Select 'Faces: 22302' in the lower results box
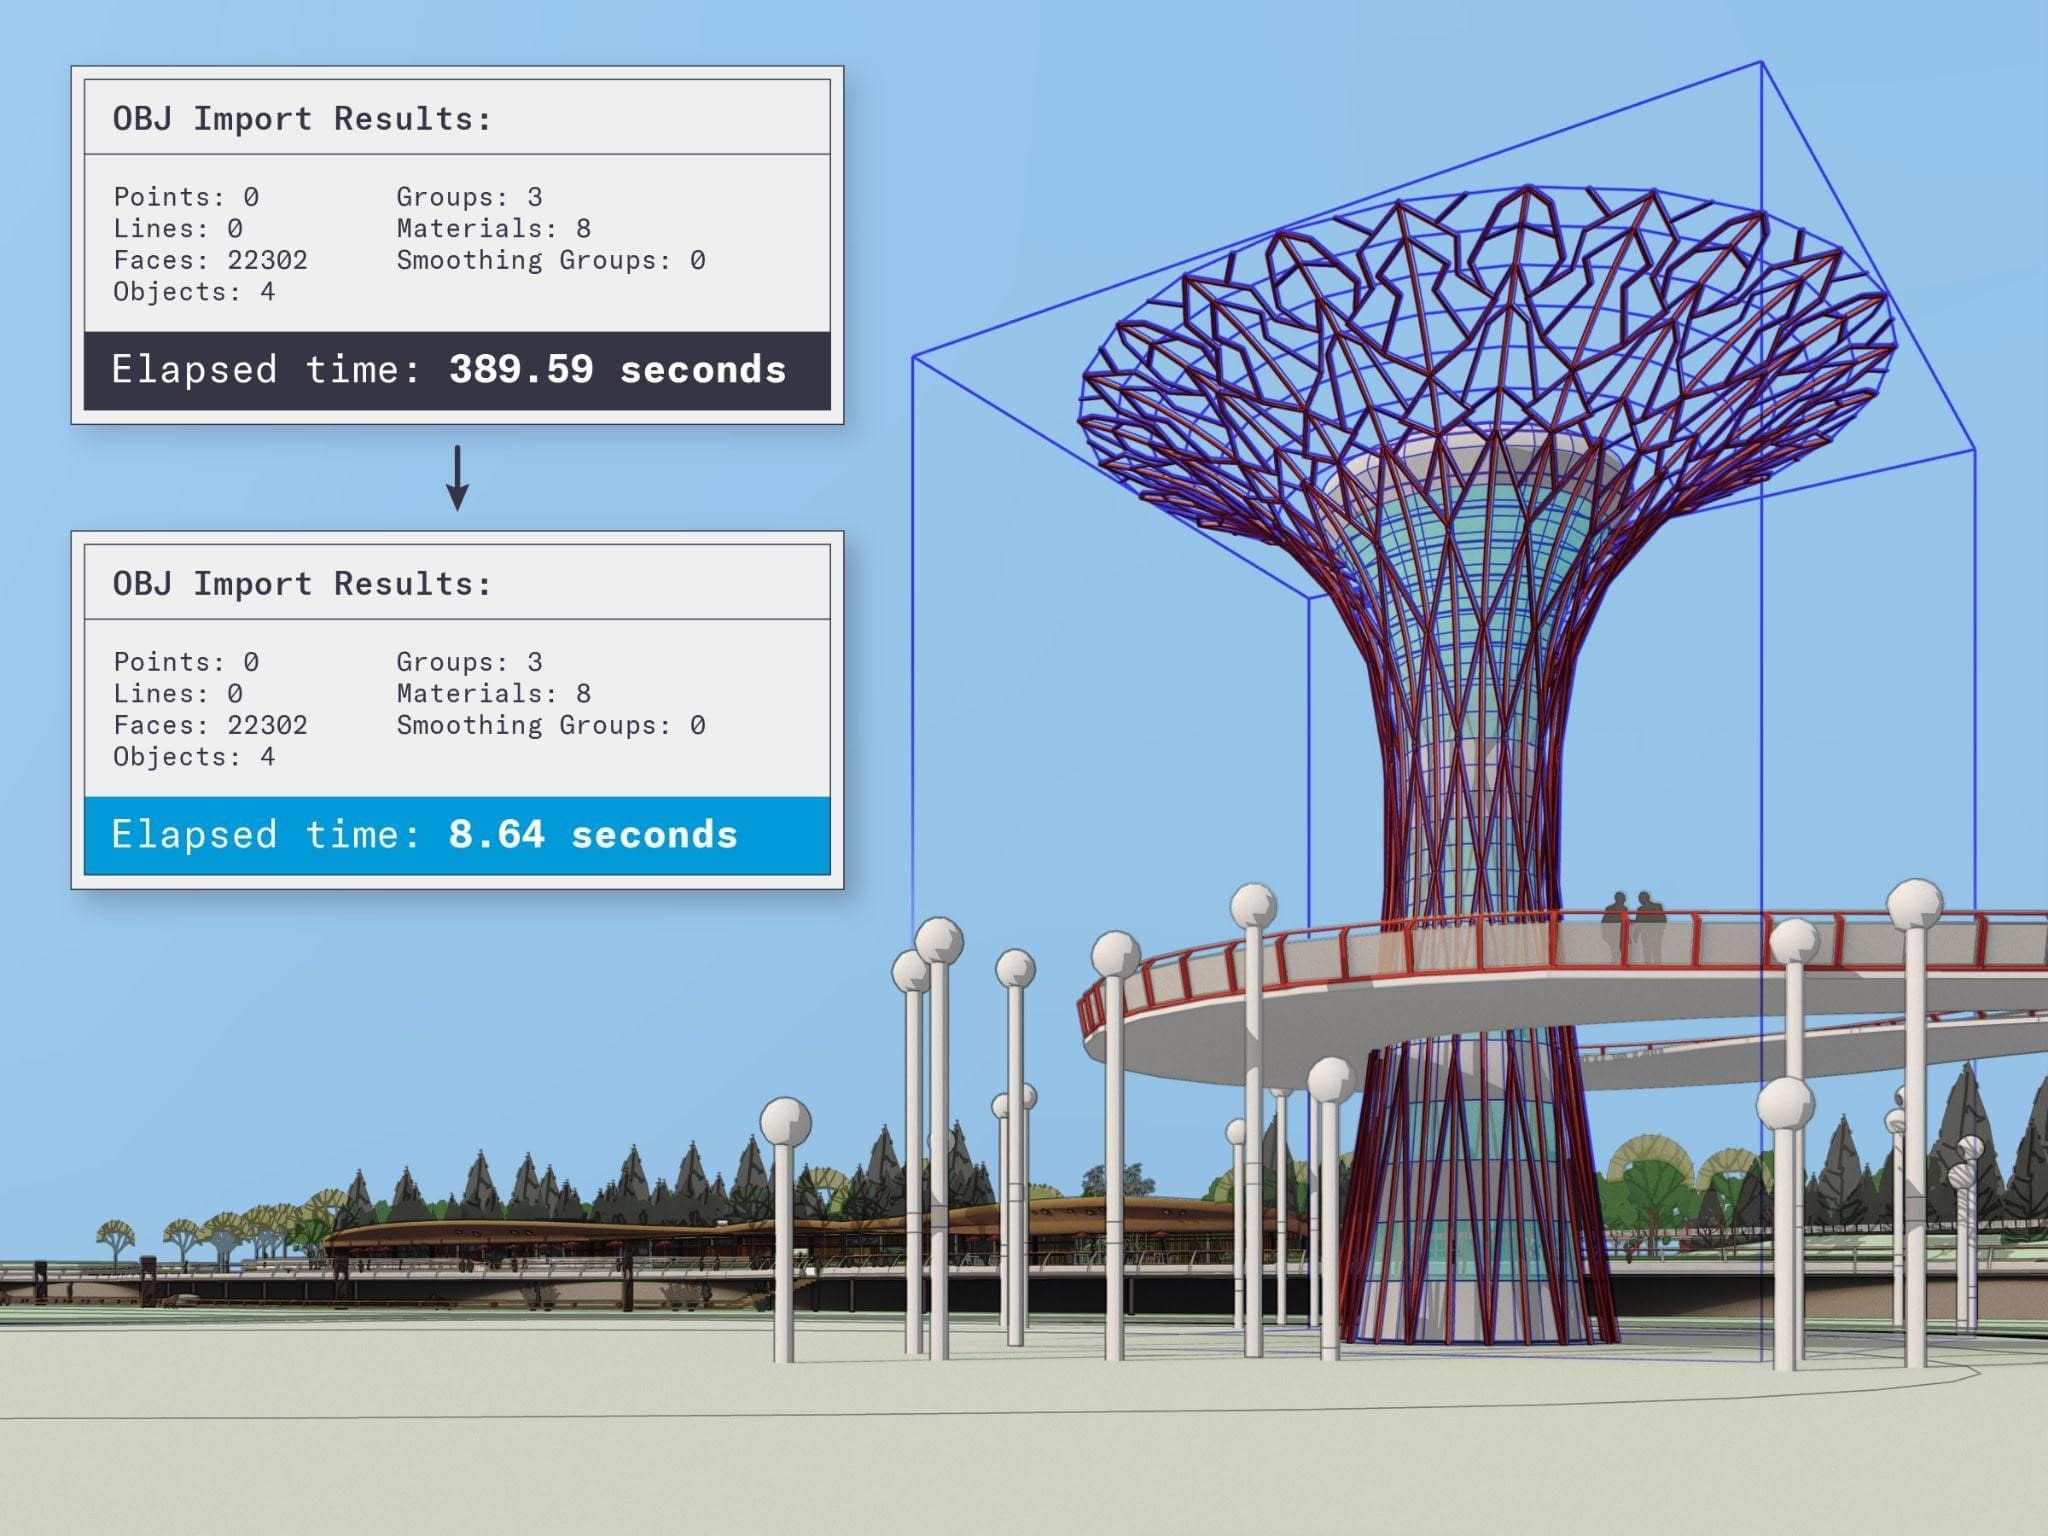 point(210,725)
